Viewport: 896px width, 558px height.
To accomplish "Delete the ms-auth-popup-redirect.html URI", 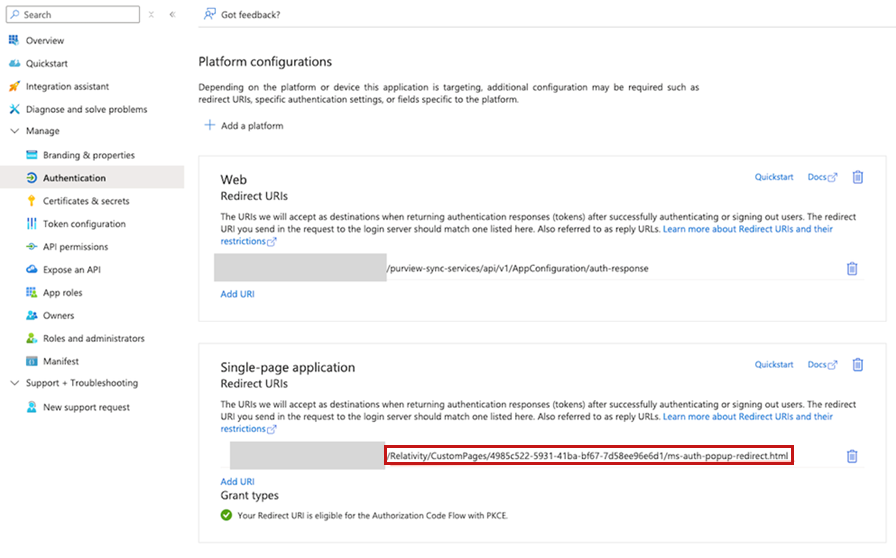I will (851, 456).
